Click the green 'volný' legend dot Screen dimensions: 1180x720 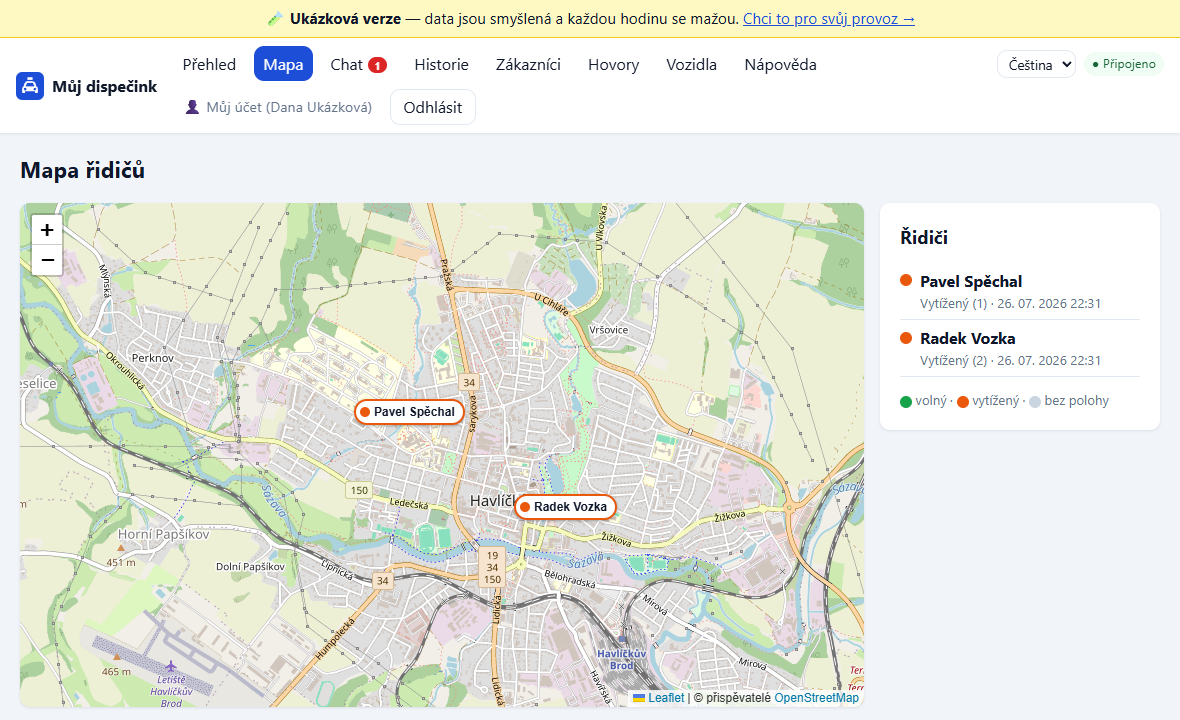click(906, 402)
